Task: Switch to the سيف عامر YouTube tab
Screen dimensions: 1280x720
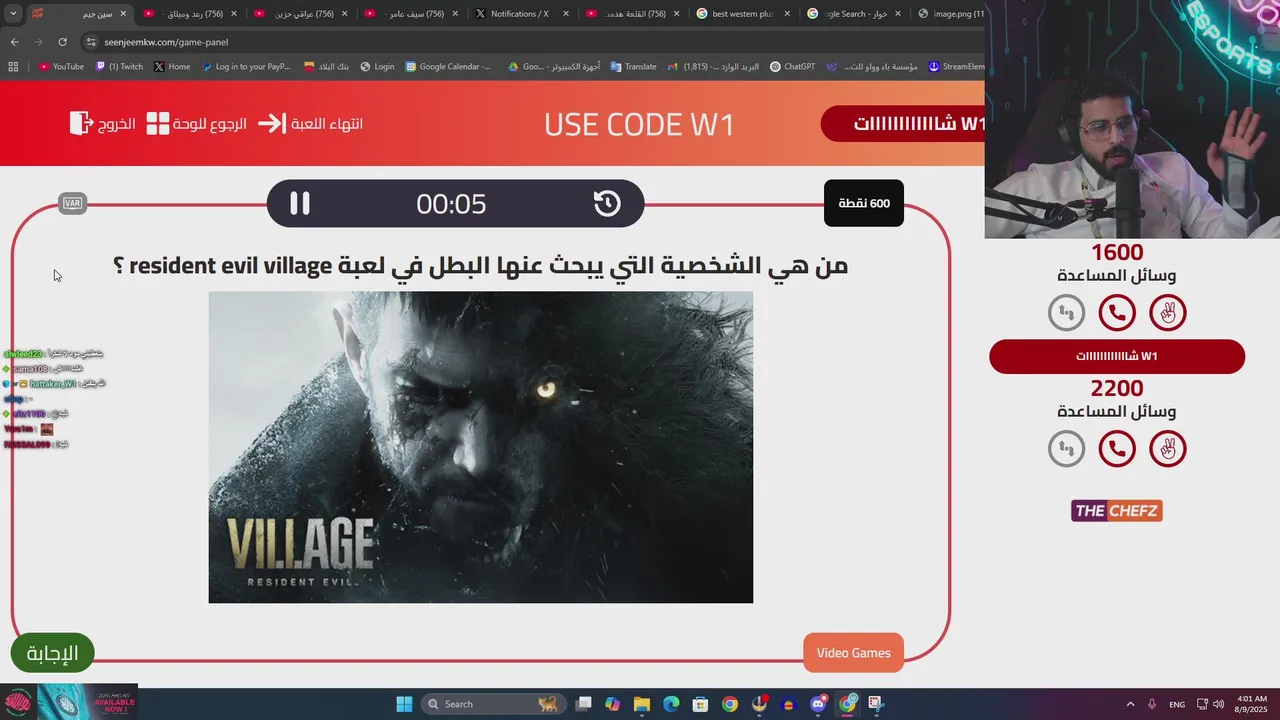Action: (410, 14)
